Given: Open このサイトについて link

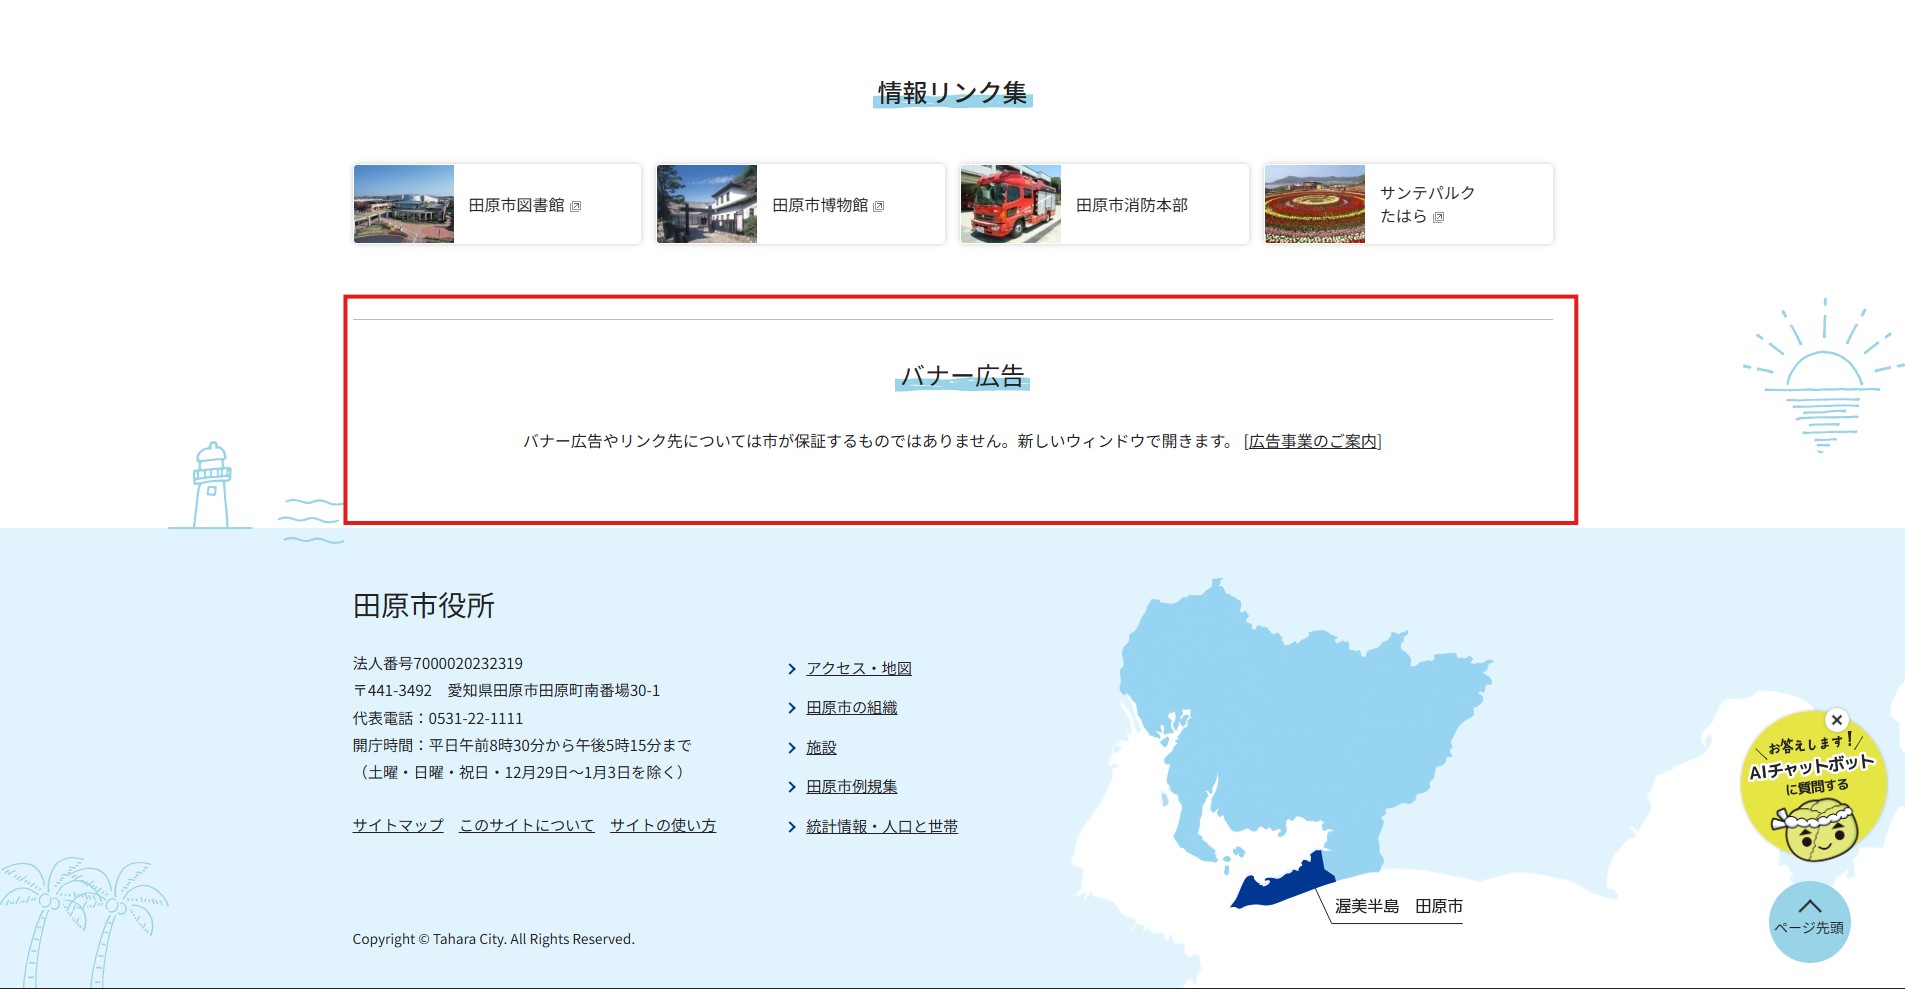Looking at the screenshot, I should pyautogui.click(x=527, y=825).
